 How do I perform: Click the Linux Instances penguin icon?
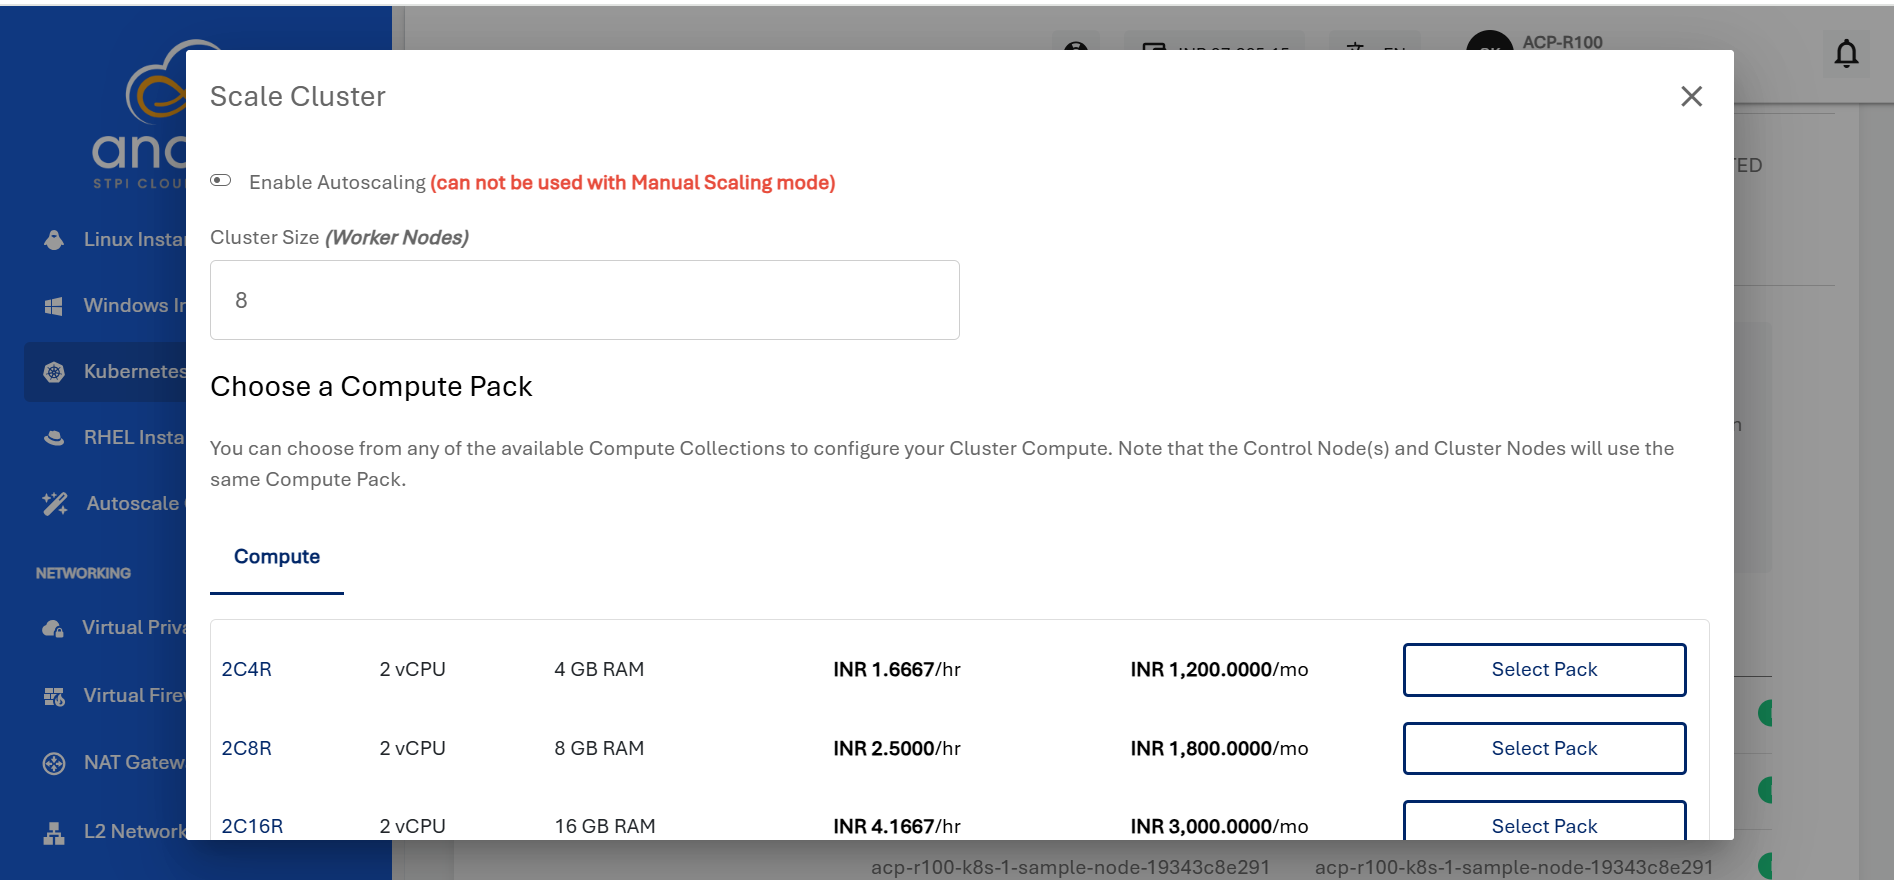54,240
